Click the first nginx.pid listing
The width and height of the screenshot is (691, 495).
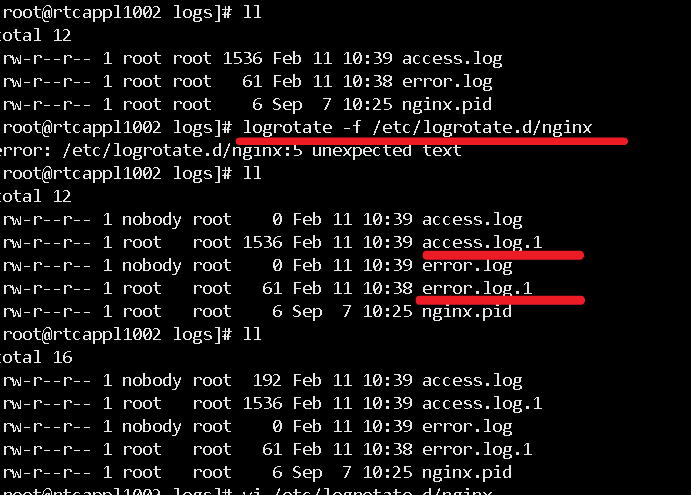pyautogui.click(x=246, y=105)
